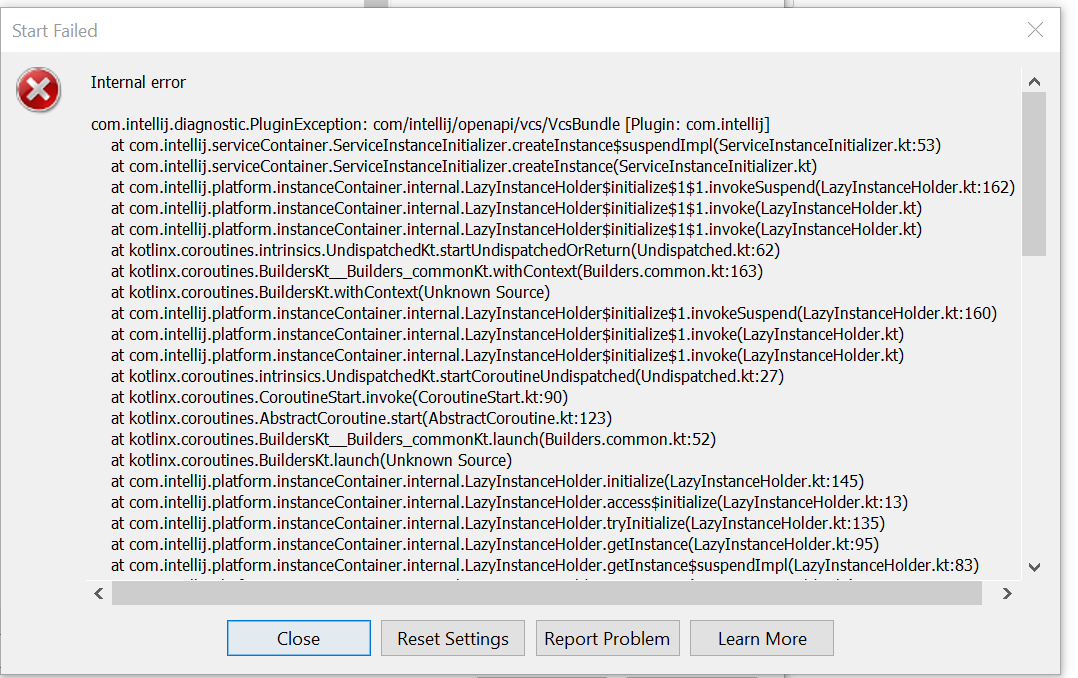Click the access$initialize LazyInstanceHolder.kt:13 line
Image resolution: width=1078 pixels, height=678 pixels.
point(509,502)
